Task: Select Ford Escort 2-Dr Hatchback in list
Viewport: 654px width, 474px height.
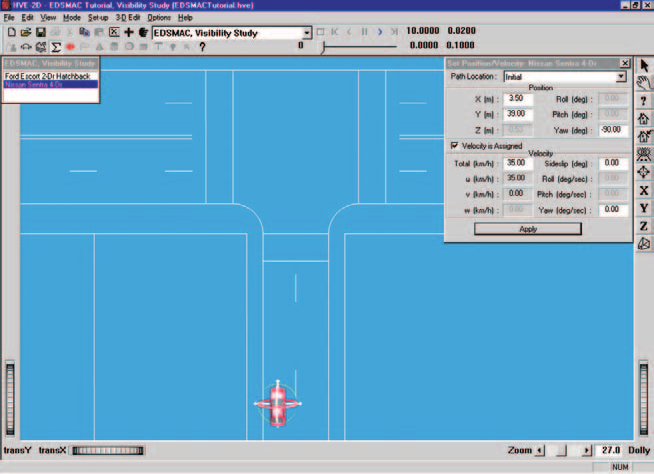Action: [48, 76]
